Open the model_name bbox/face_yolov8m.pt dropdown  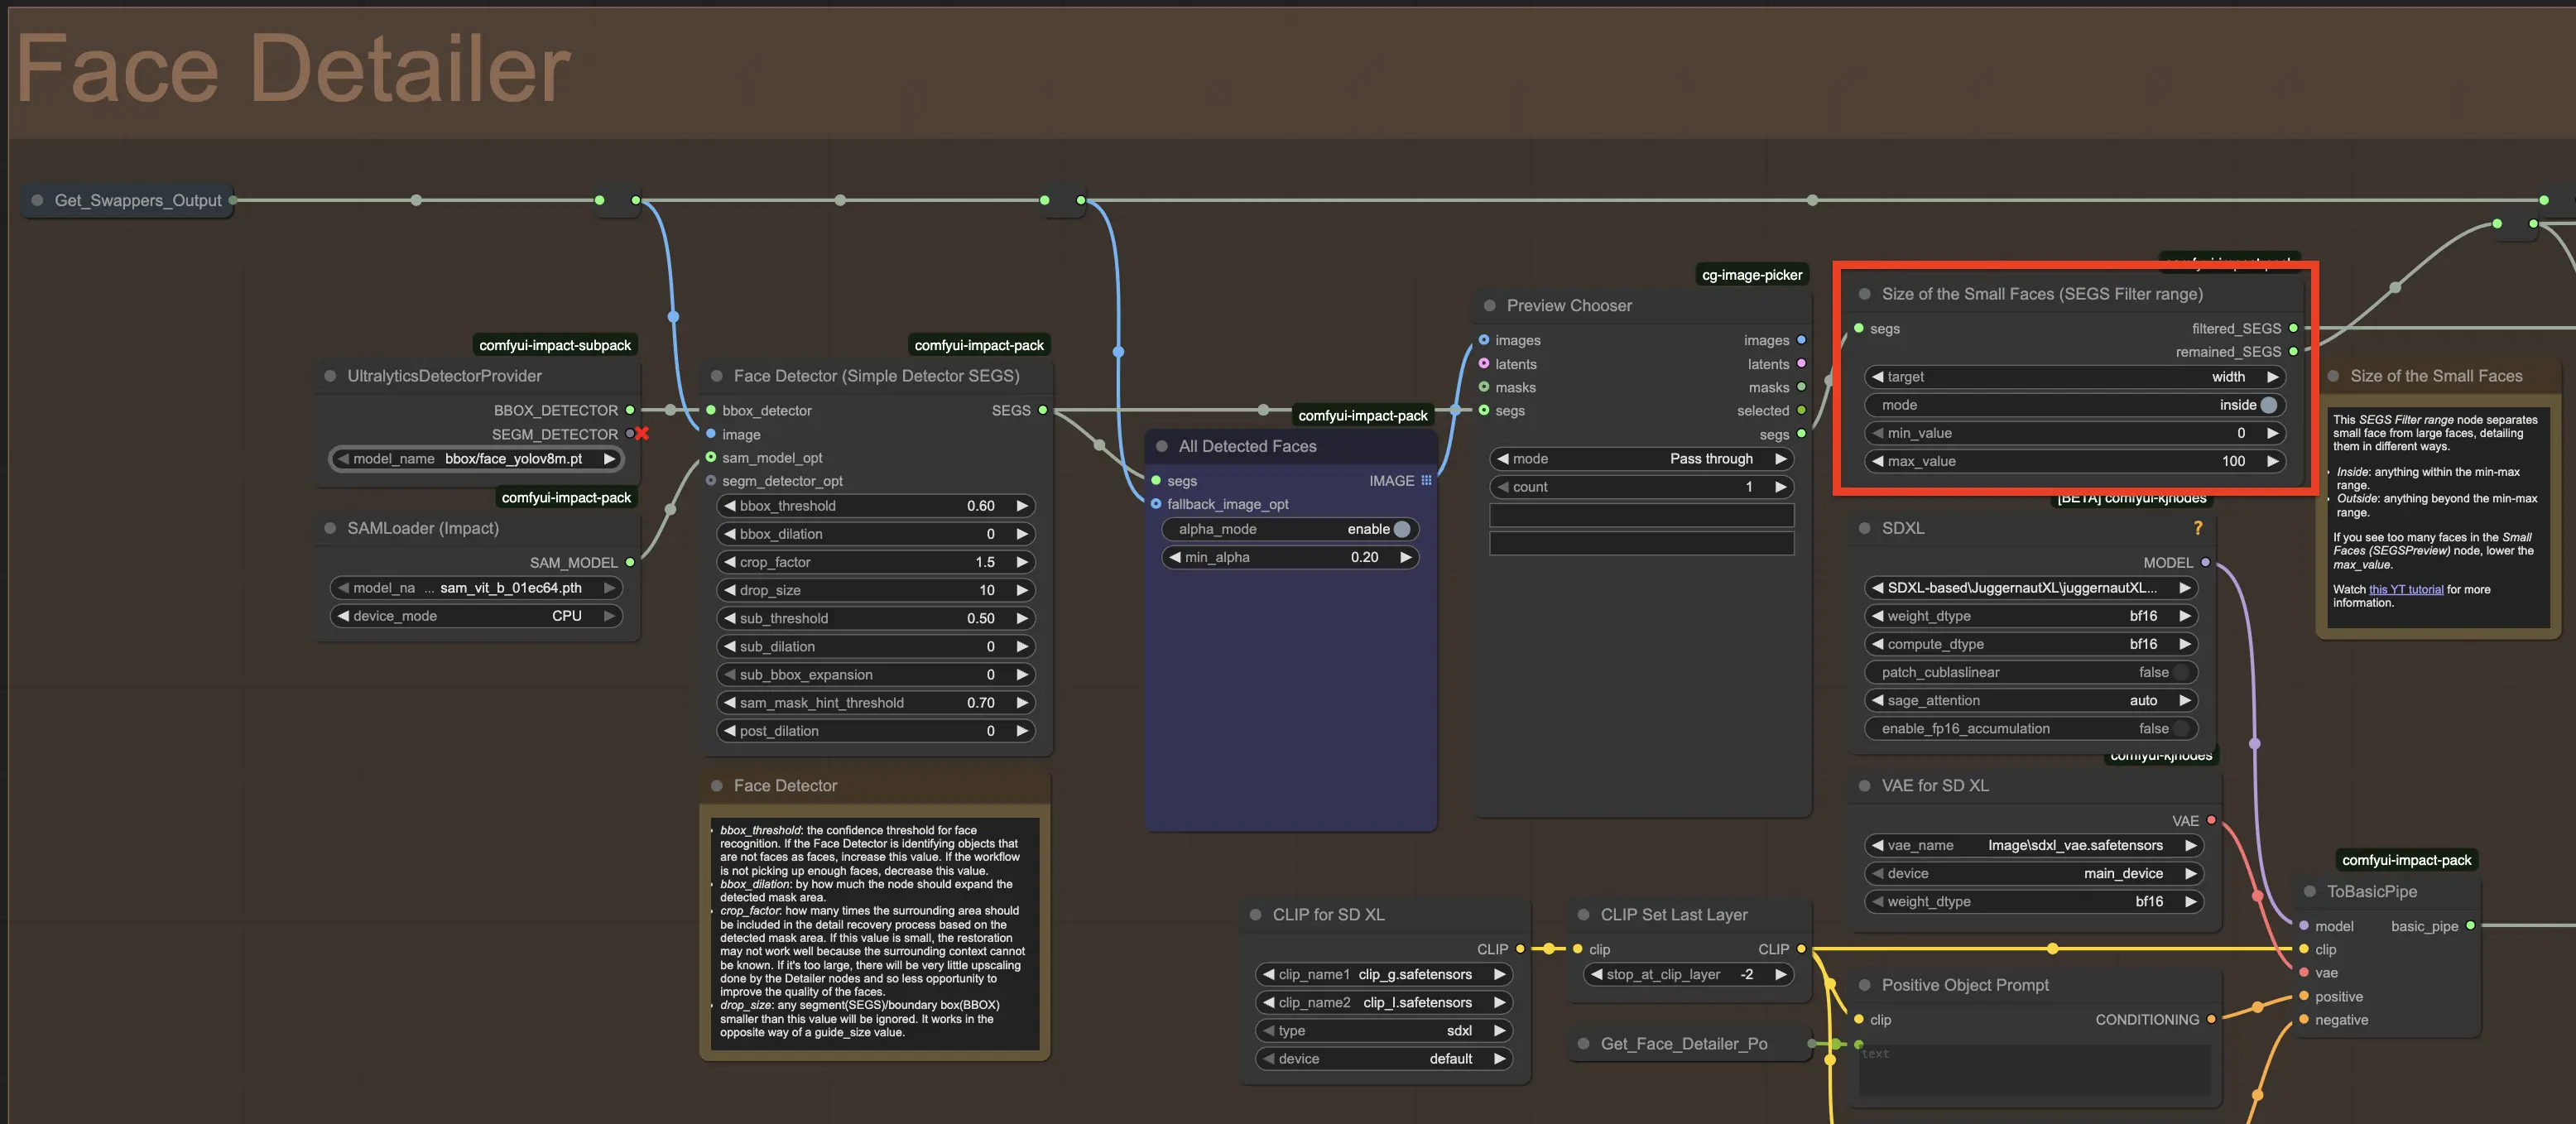pos(476,459)
